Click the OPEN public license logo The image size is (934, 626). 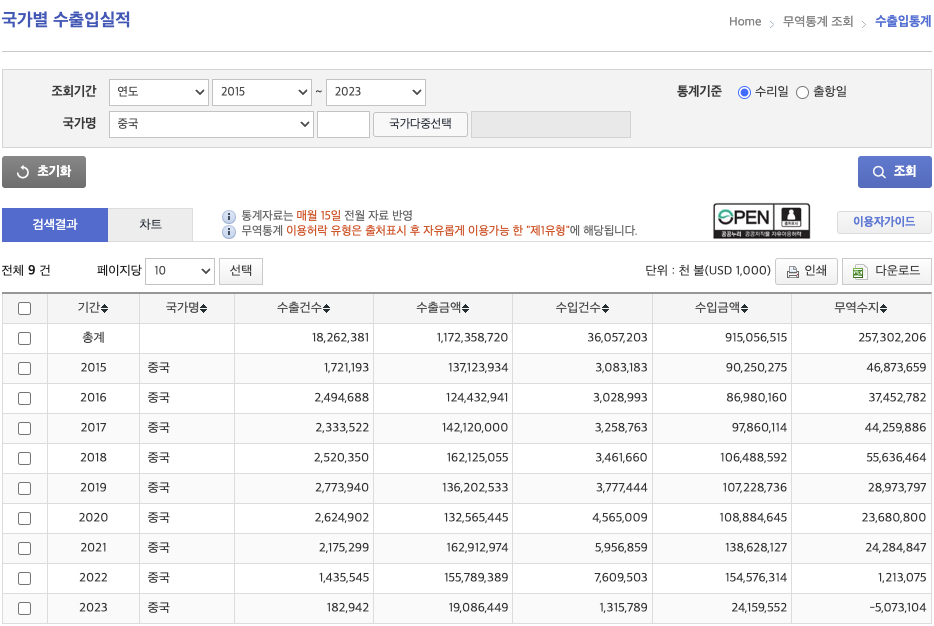pos(762,221)
